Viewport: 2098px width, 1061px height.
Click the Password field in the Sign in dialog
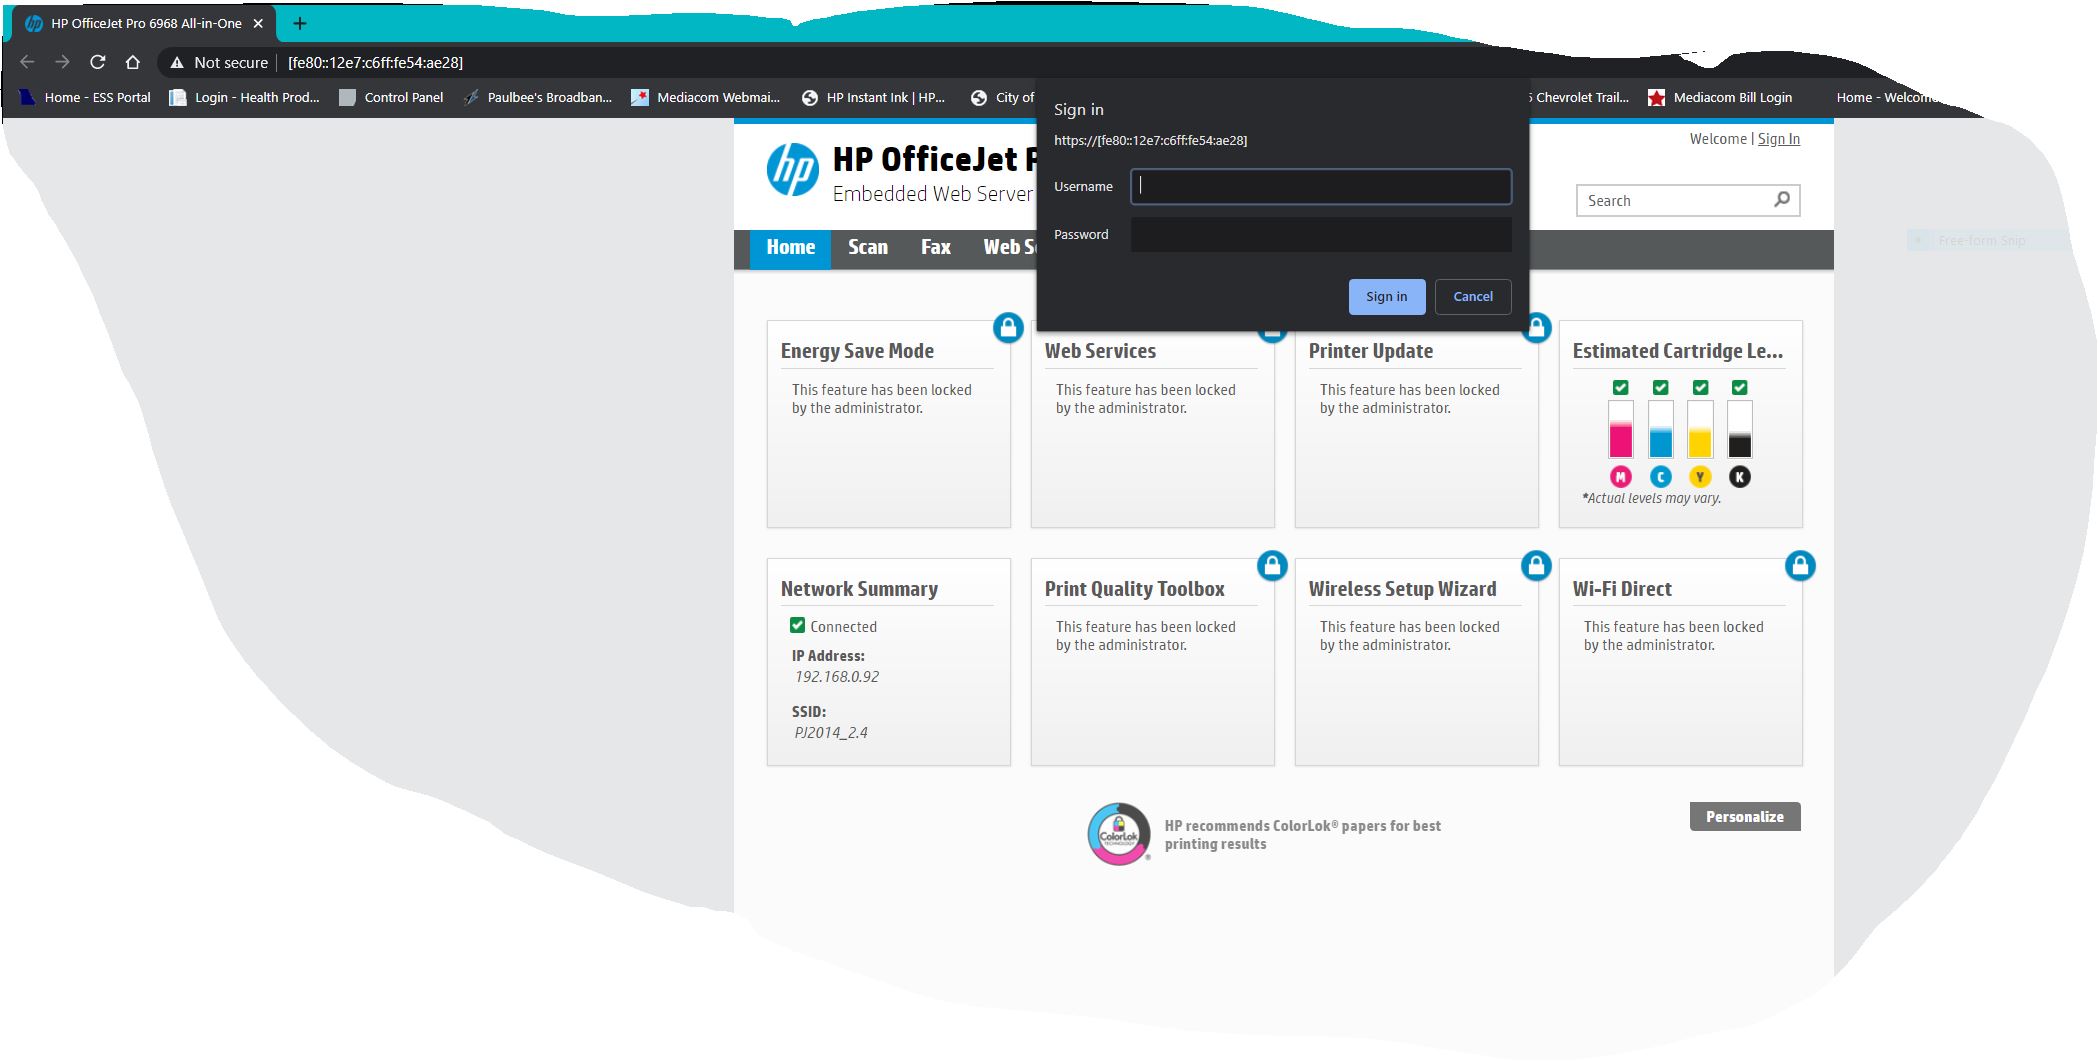[x=1321, y=235]
